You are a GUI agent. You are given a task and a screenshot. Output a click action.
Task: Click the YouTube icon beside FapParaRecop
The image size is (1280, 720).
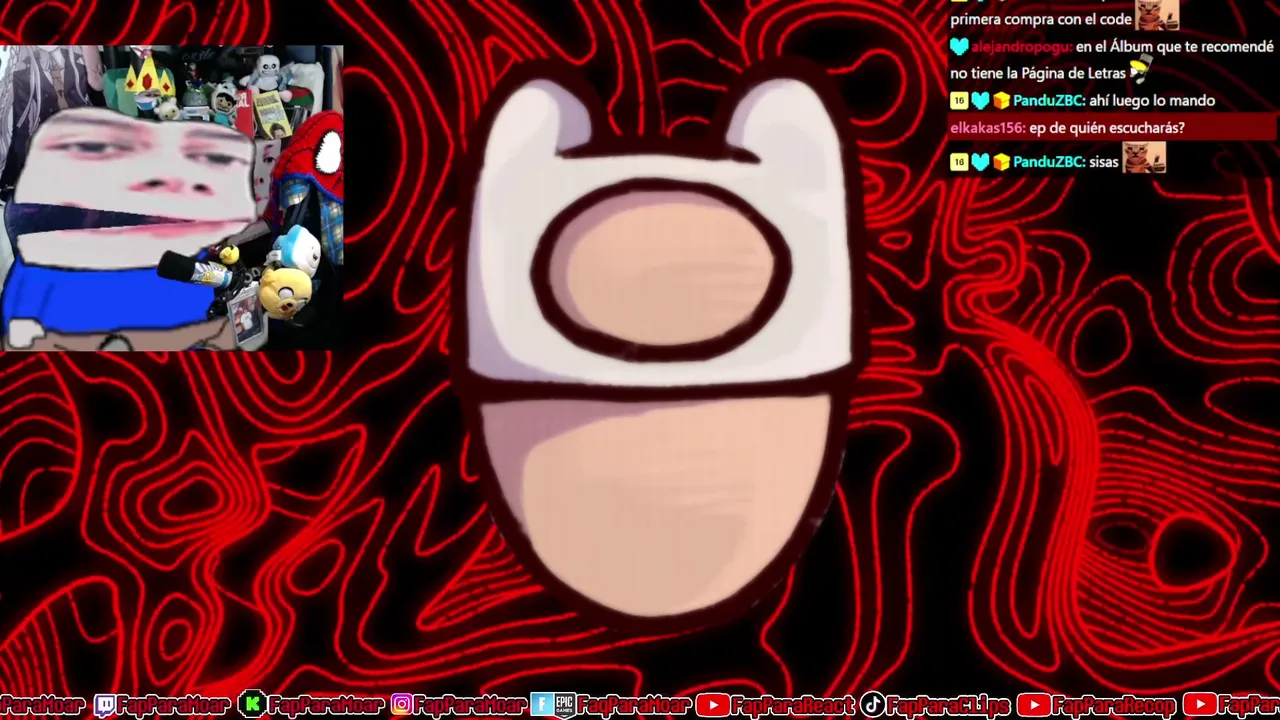(x=1033, y=705)
